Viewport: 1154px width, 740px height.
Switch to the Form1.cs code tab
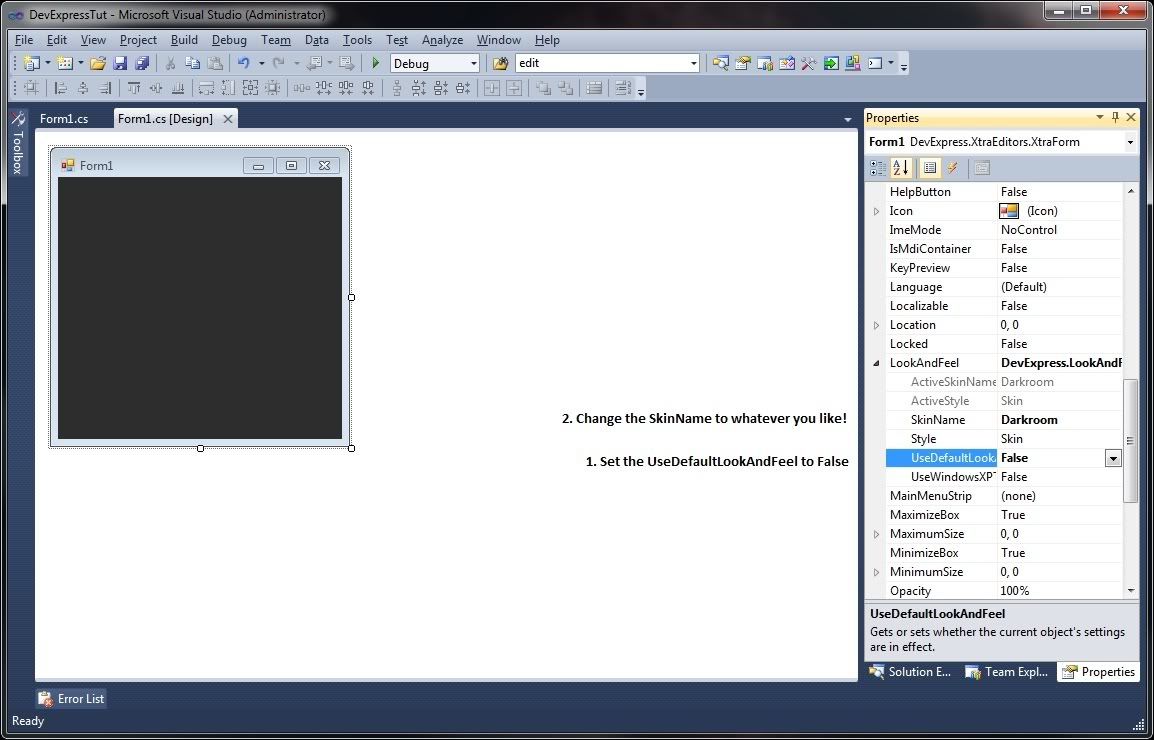pos(64,119)
